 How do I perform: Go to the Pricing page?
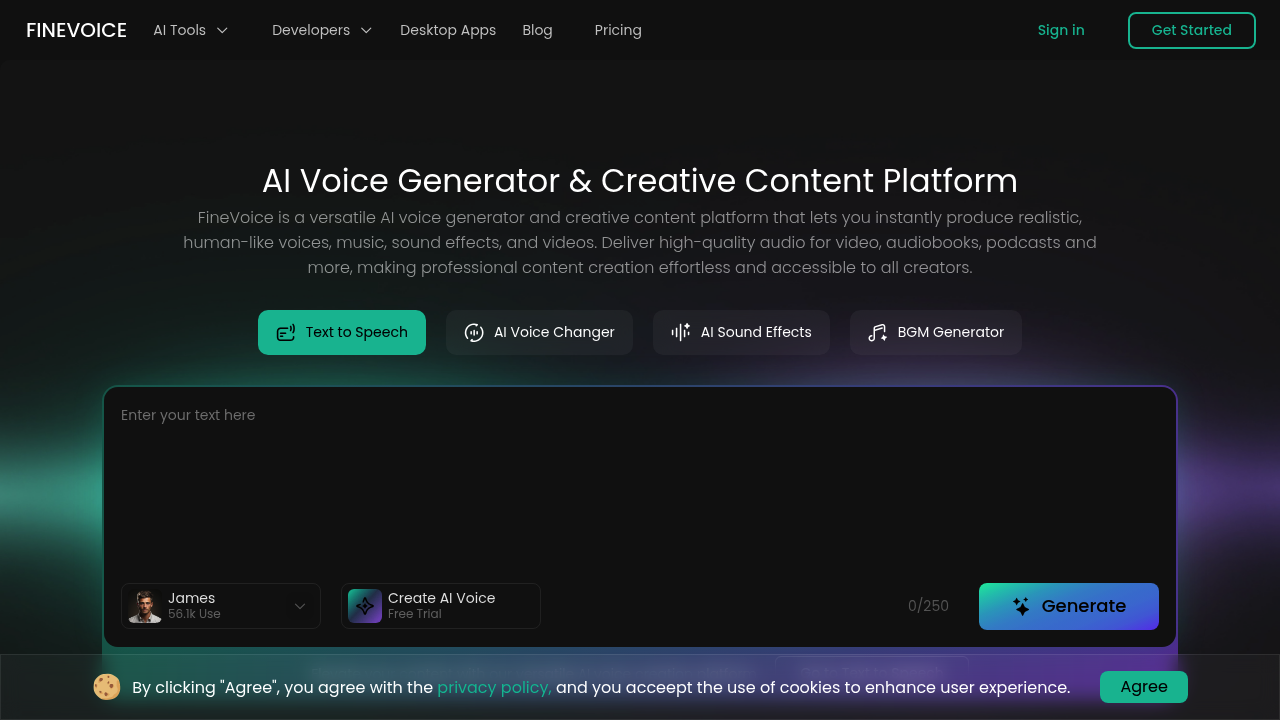coord(618,30)
